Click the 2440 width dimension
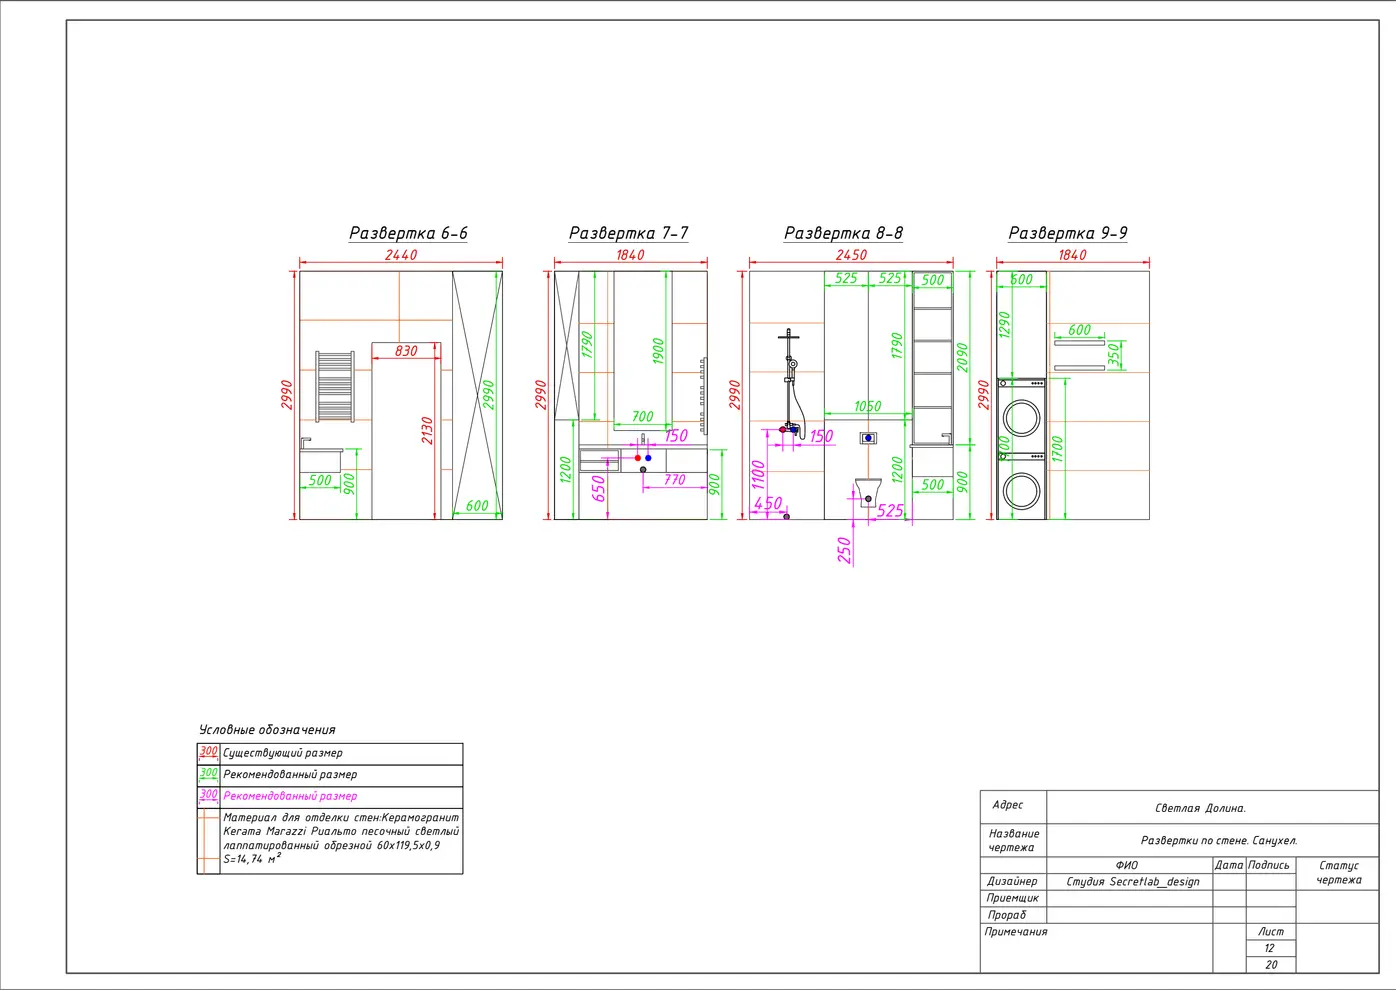The width and height of the screenshot is (1400, 990). 401,255
